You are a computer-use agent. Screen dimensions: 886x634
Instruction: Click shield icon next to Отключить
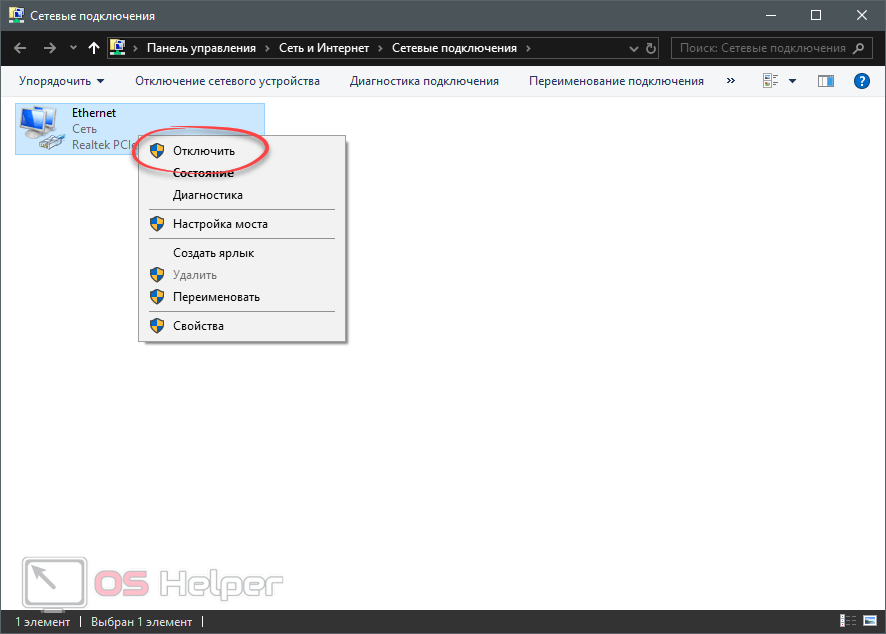[157, 150]
